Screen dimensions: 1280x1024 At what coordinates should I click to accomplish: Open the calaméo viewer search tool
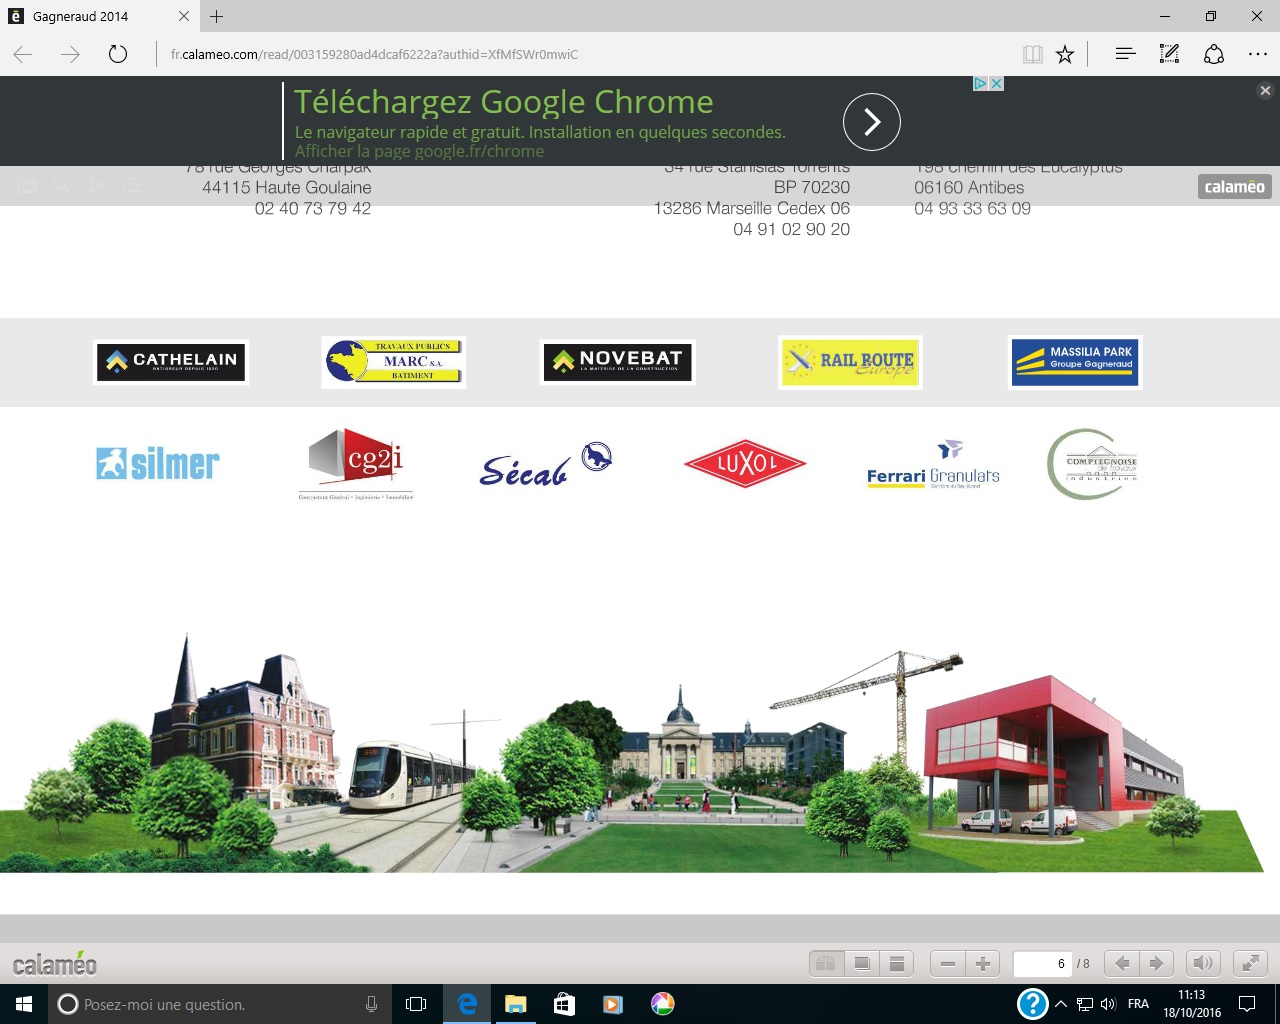(x=61, y=185)
